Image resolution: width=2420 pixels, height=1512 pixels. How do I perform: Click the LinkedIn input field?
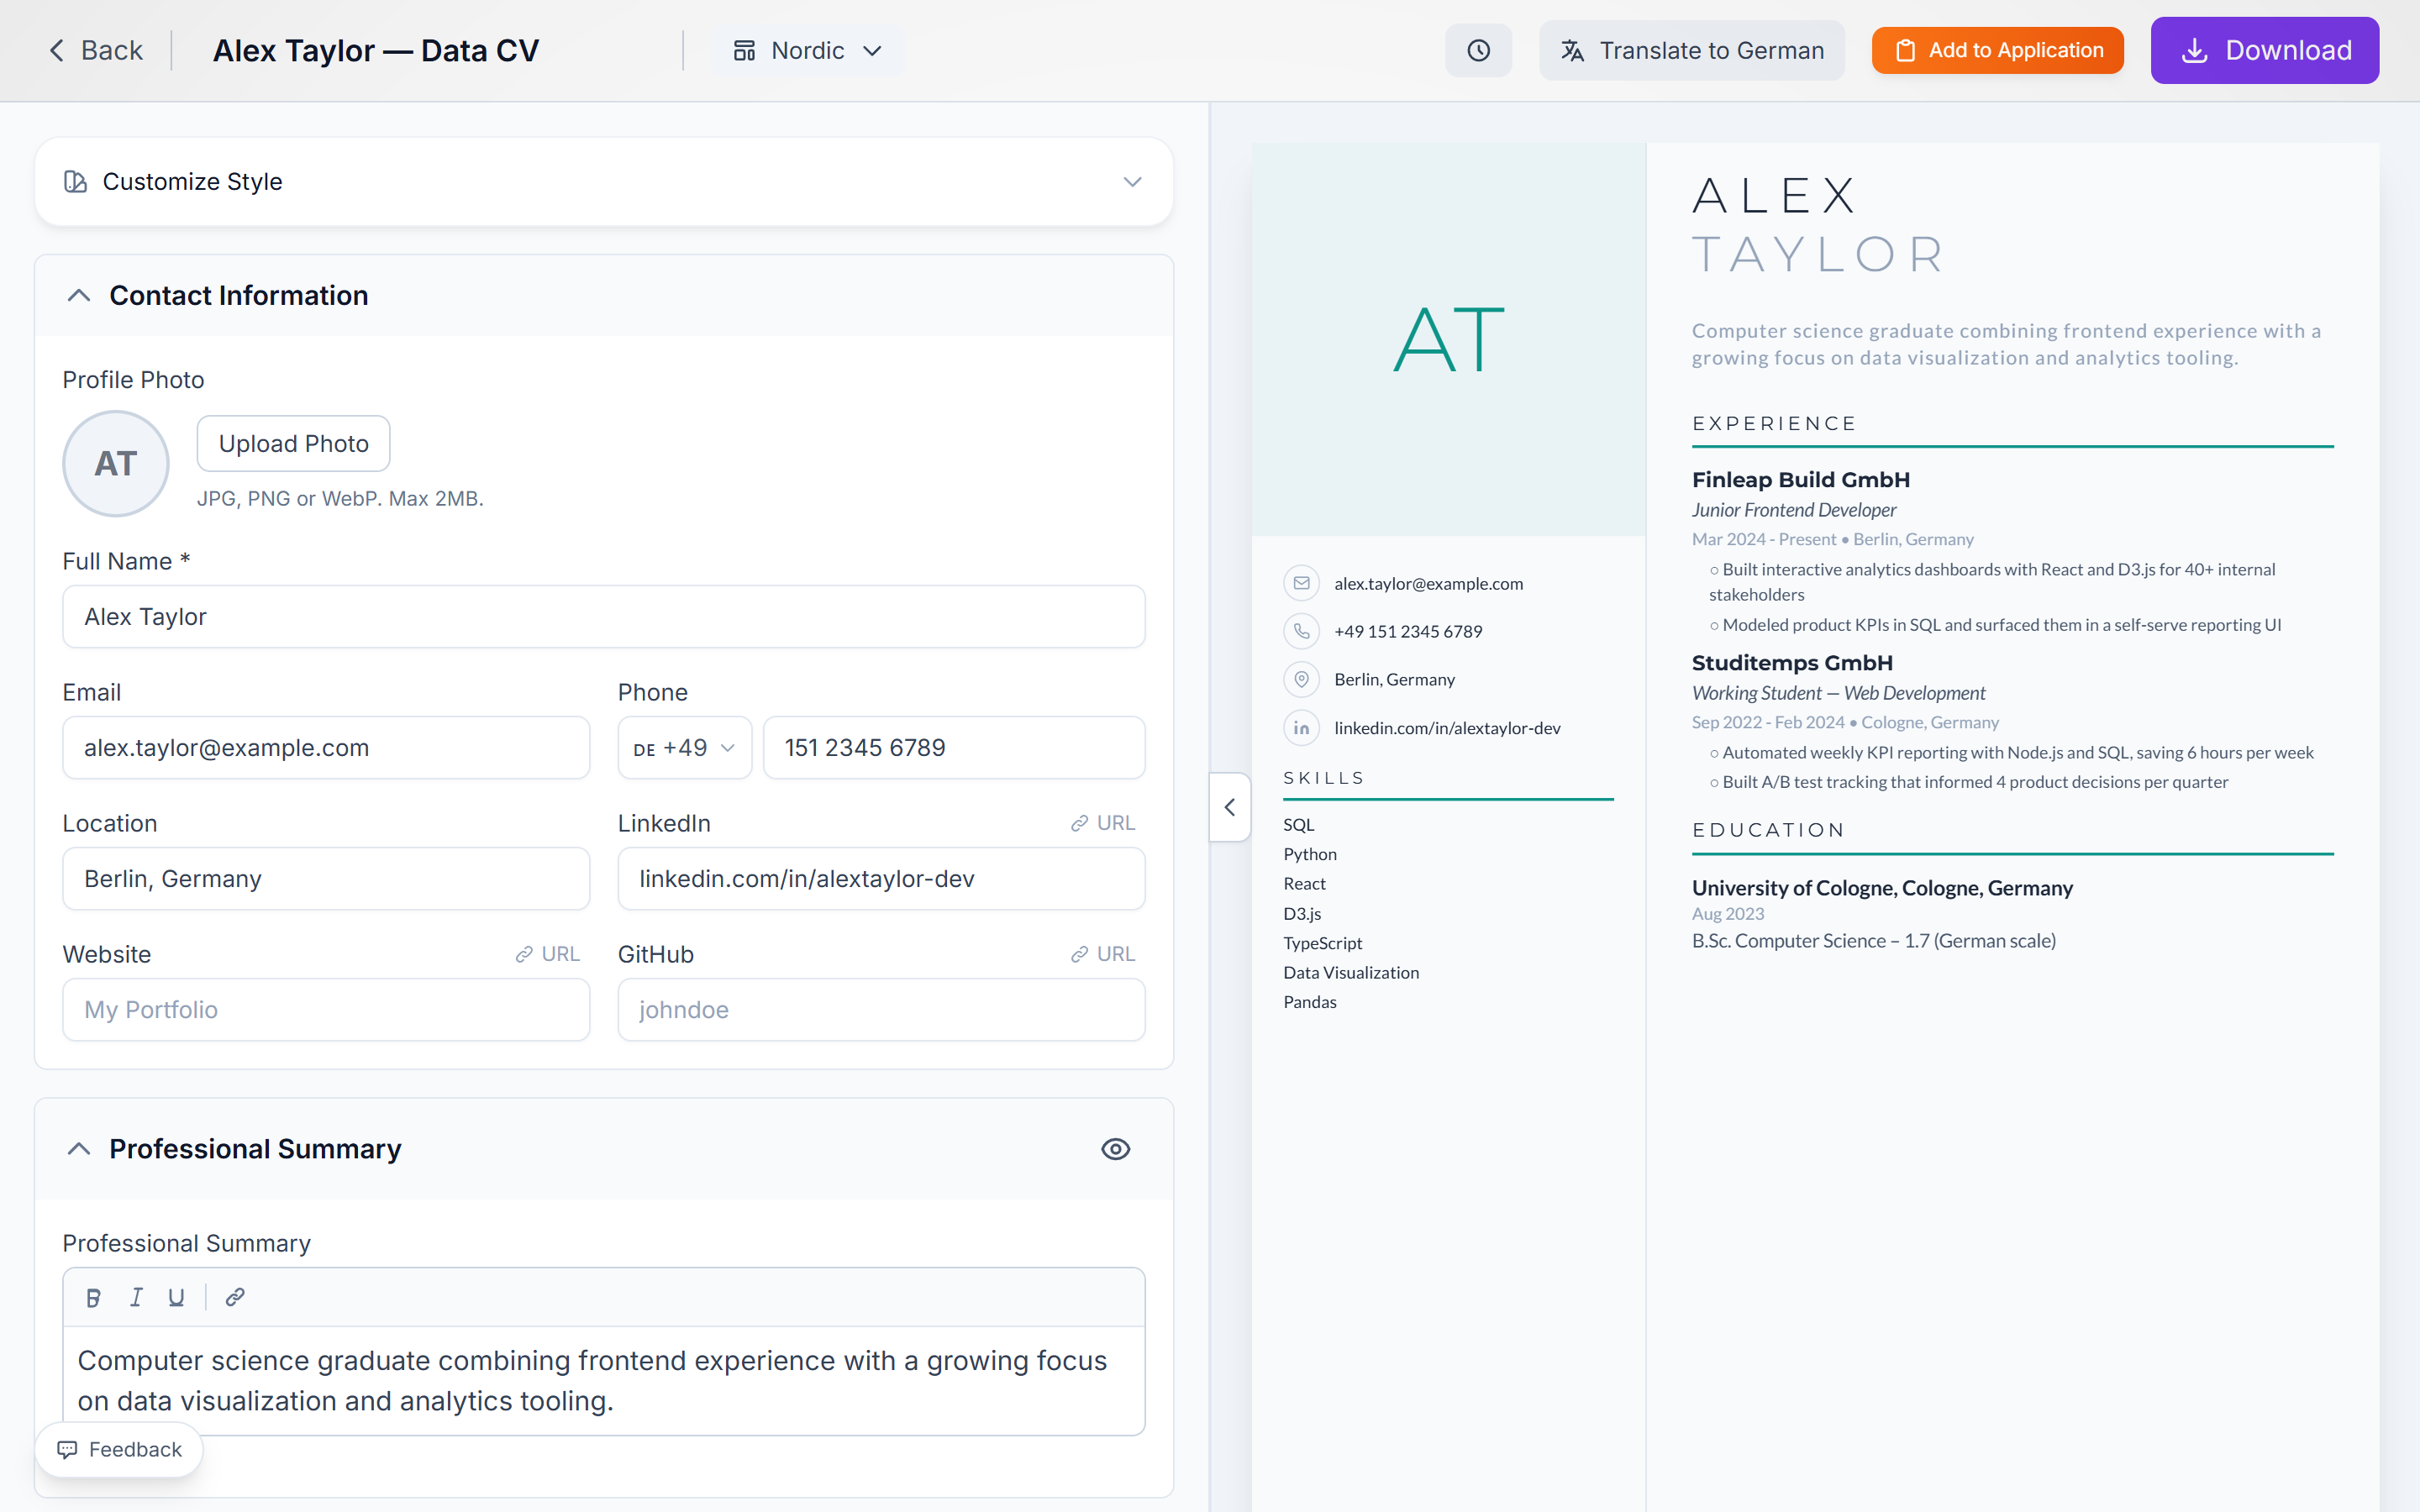pyautogui.click(x=881, y=878)
